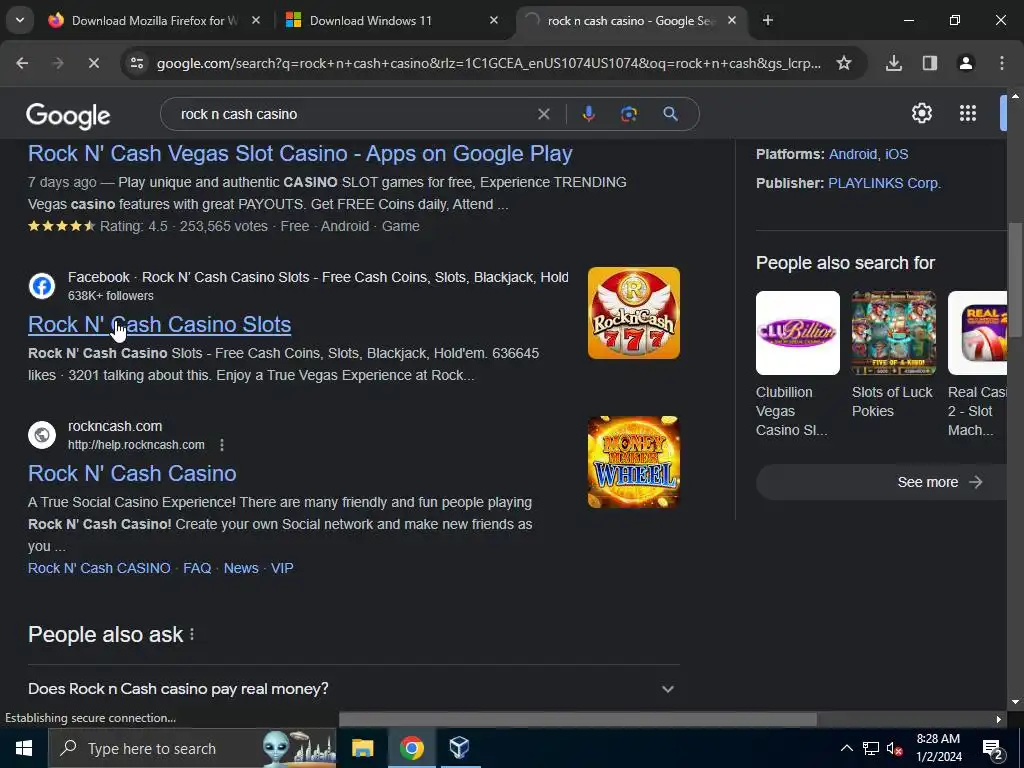The image size is (1024, 768).
Task: Open Chrome three-dot menu
Action: pos(1002,63)
